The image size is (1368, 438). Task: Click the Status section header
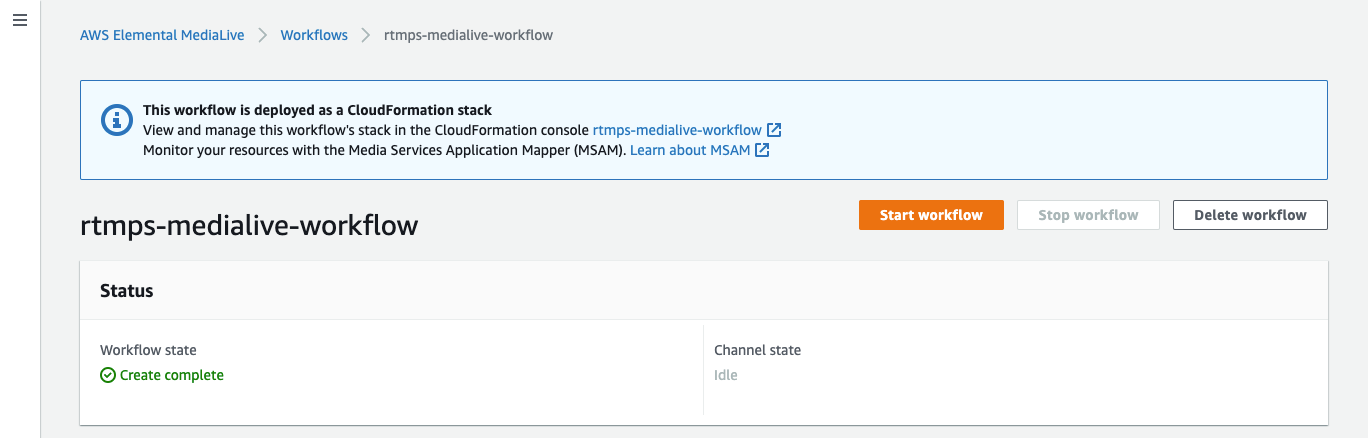tap(127, 291)
